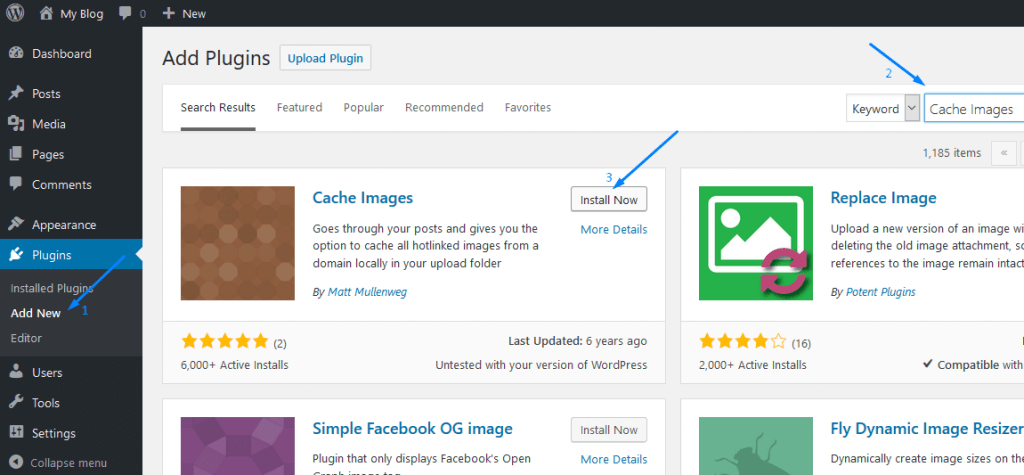This screenshot has height=475, width=1024.
Task: Switch to the Featured tab
Action: (300, 108)
